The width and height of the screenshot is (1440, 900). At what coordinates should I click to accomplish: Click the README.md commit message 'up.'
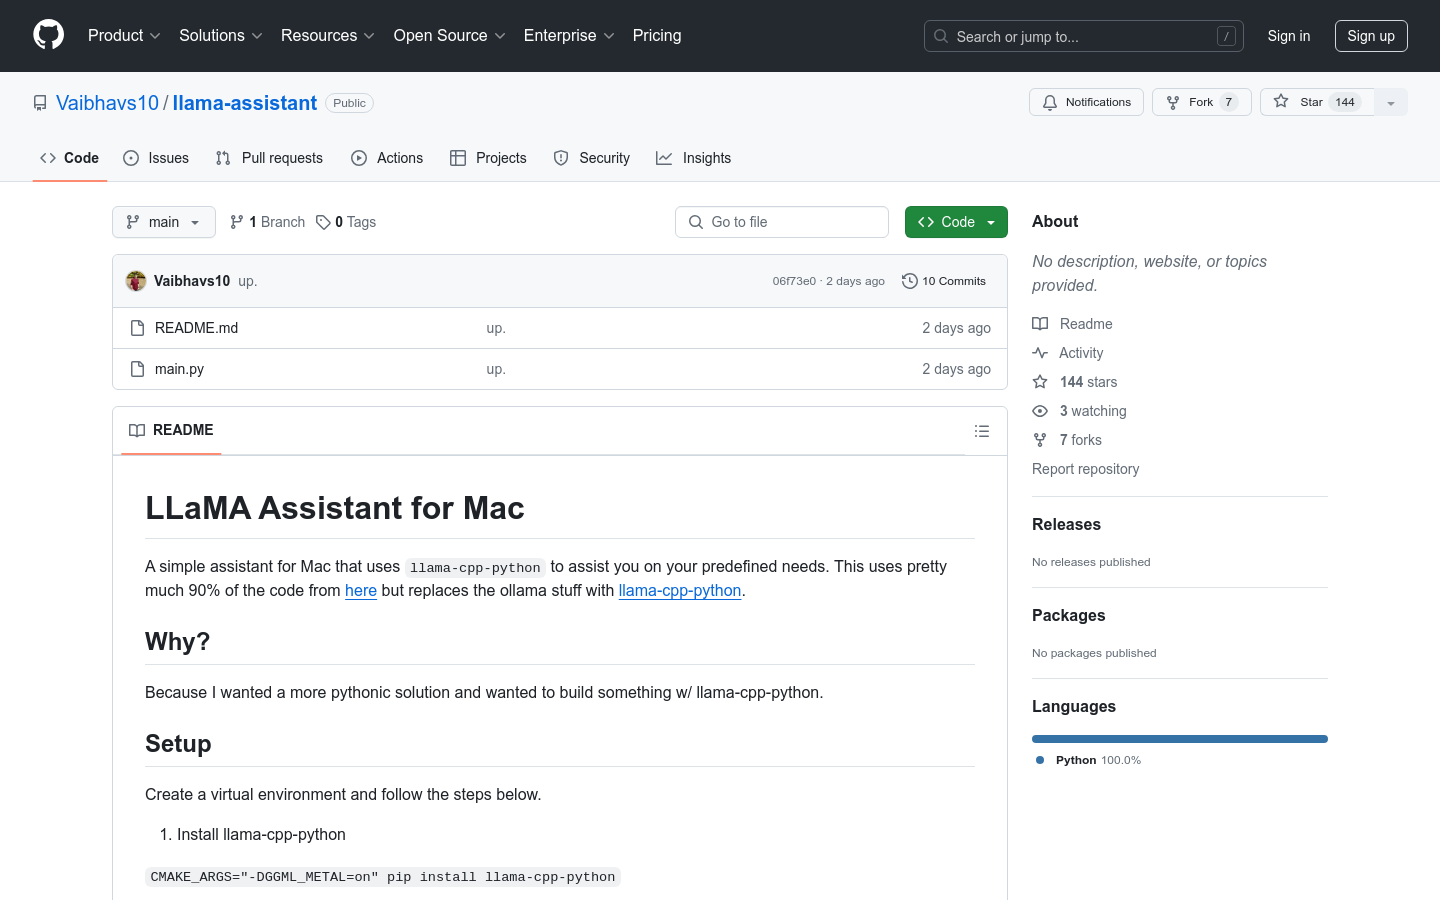496,328
